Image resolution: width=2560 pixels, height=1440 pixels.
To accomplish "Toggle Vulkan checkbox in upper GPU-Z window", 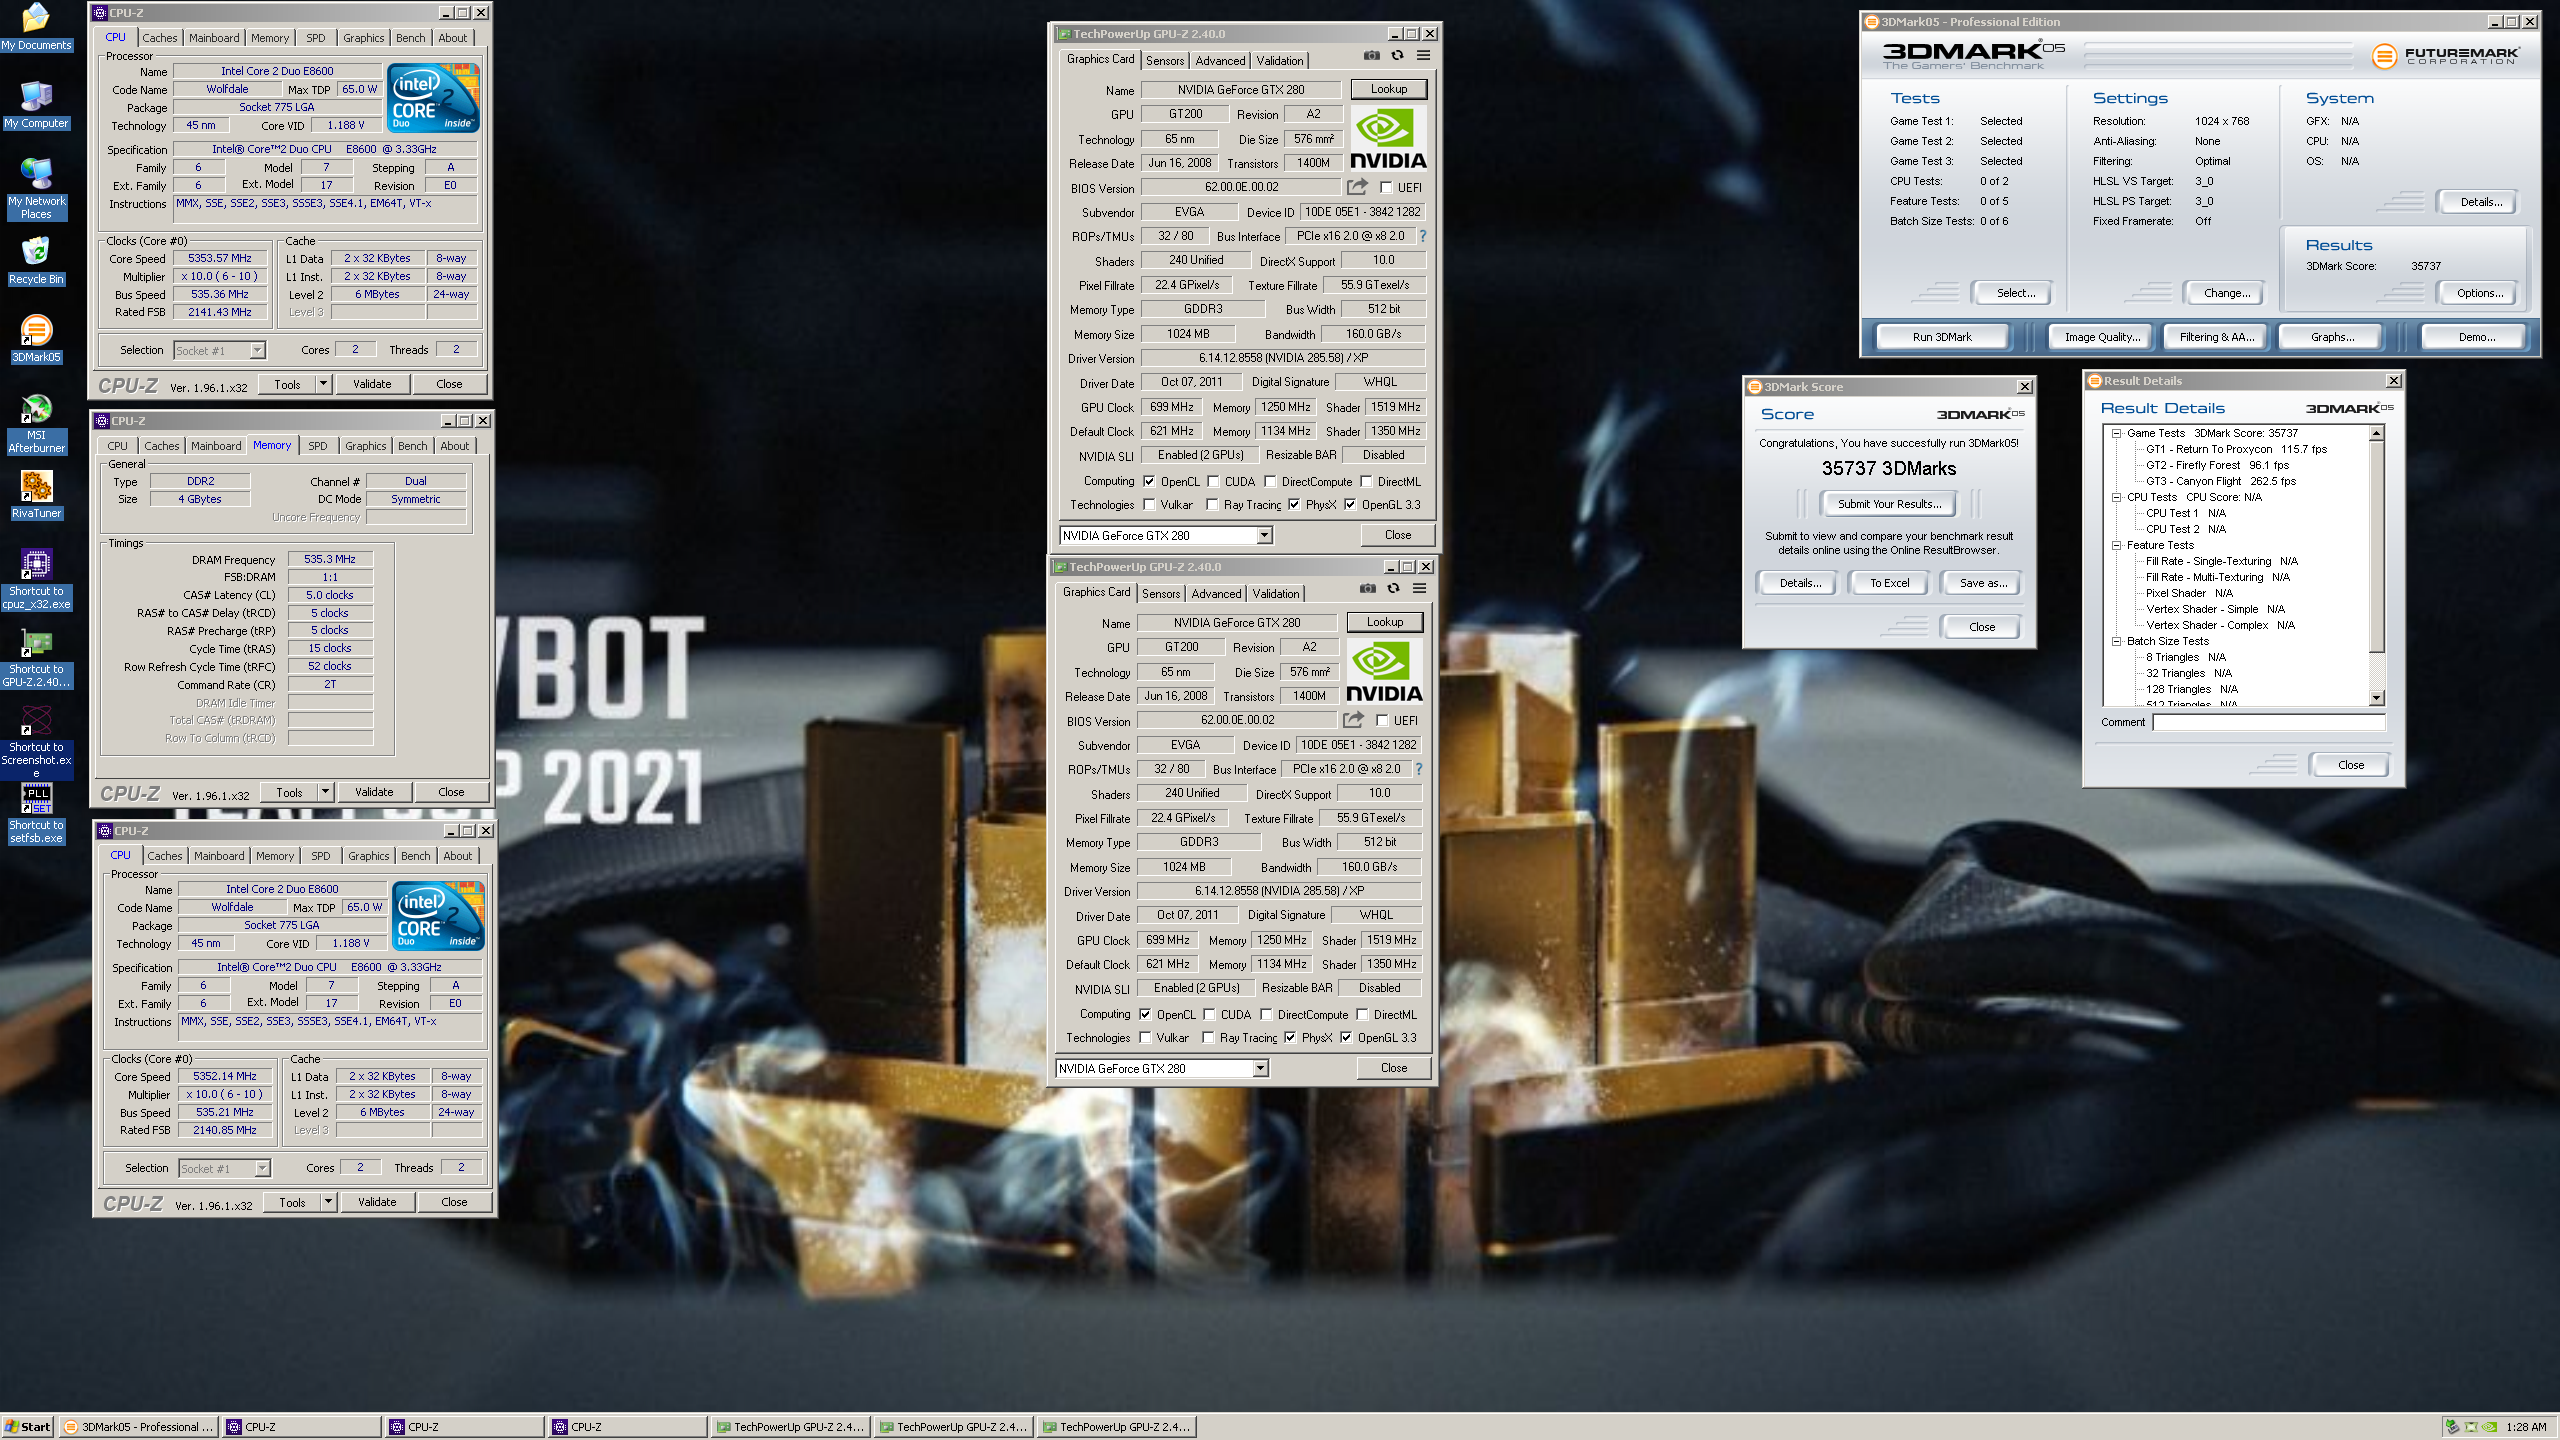I will pyautogui.click(x=1149, y=505).
